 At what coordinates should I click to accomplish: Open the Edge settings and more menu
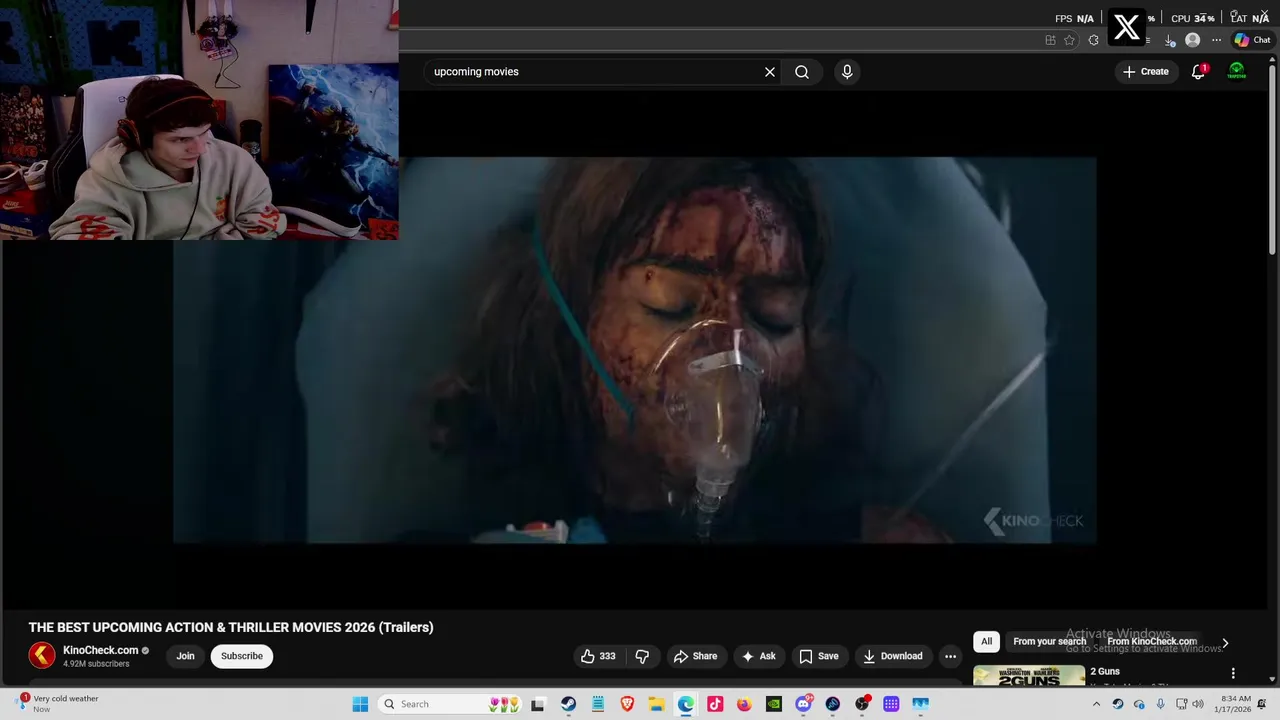1216,40
